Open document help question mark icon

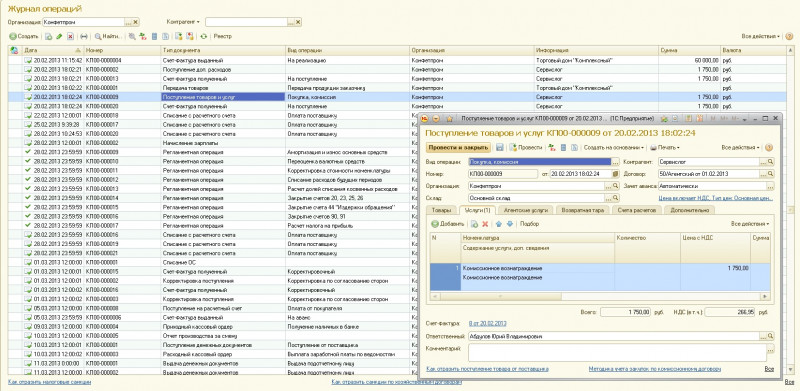[768, 148]
